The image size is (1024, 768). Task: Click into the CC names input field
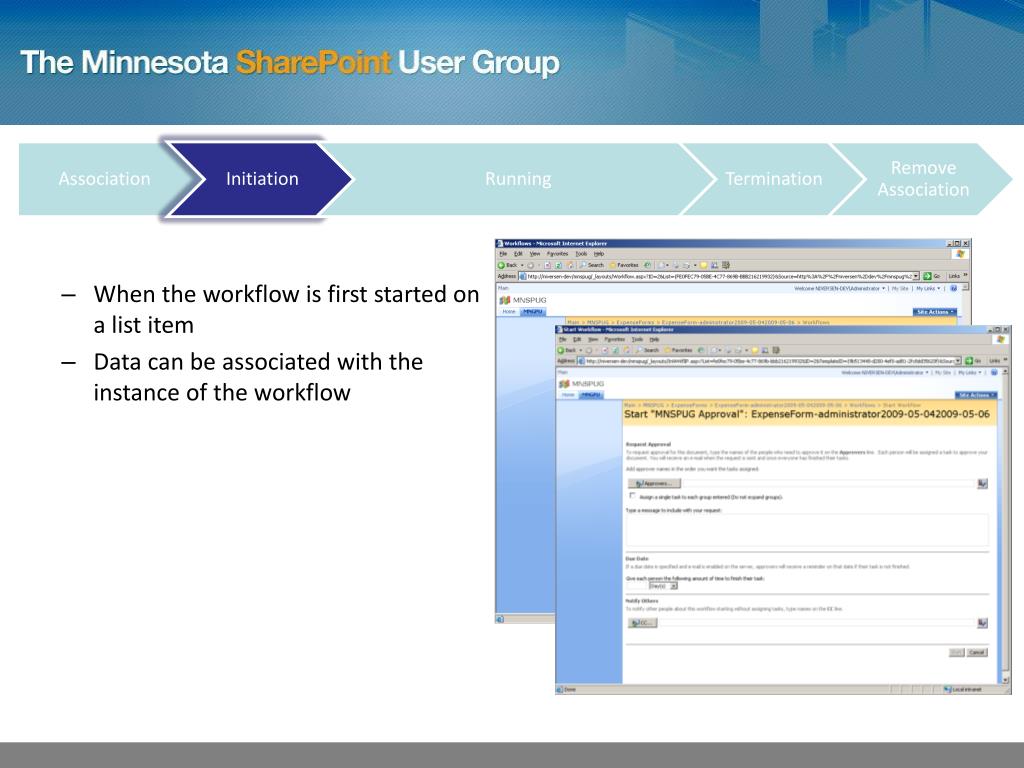click(x=816, y=624)
